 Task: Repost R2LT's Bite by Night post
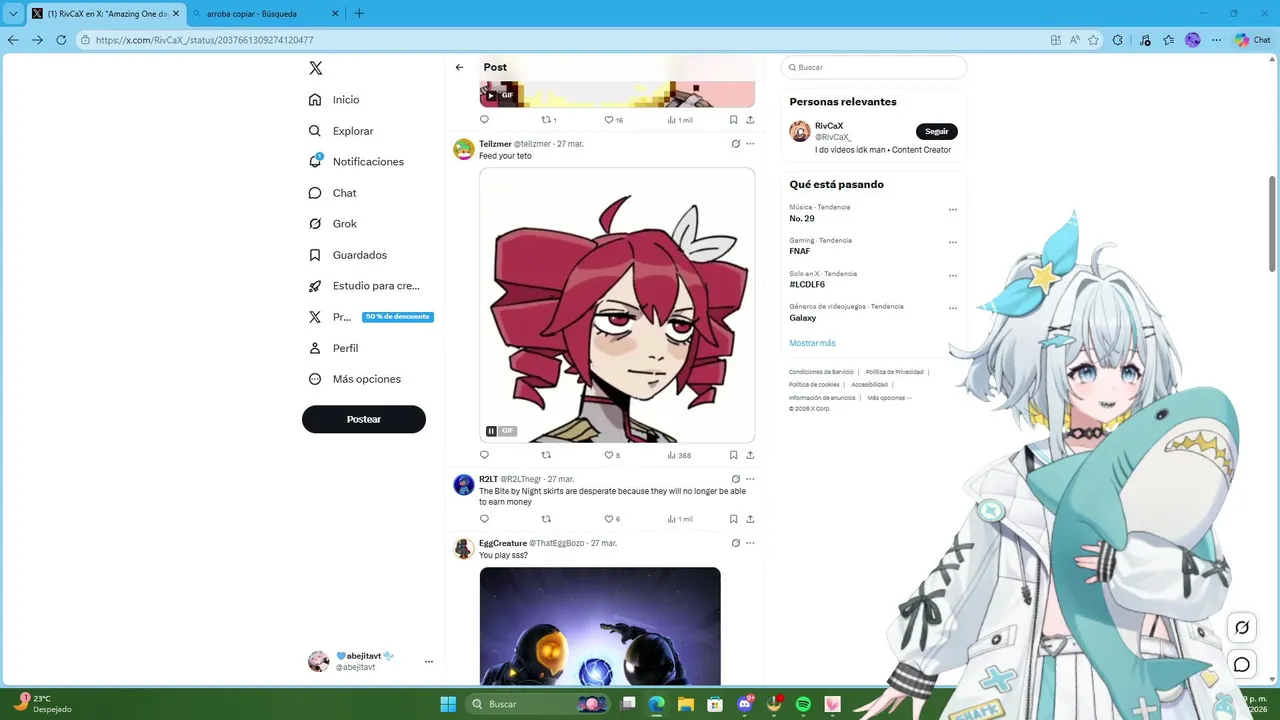pyautogui.click(x=546, y=519)
